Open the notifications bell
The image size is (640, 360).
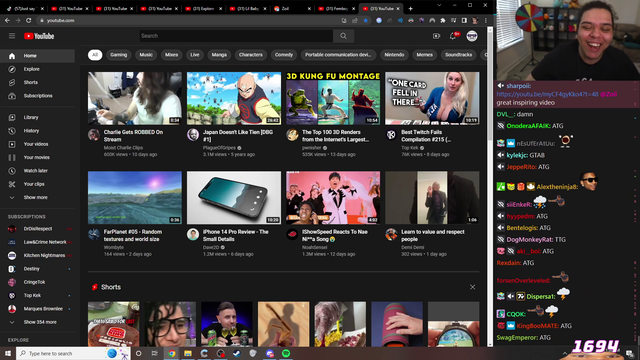tap(453, 36)
